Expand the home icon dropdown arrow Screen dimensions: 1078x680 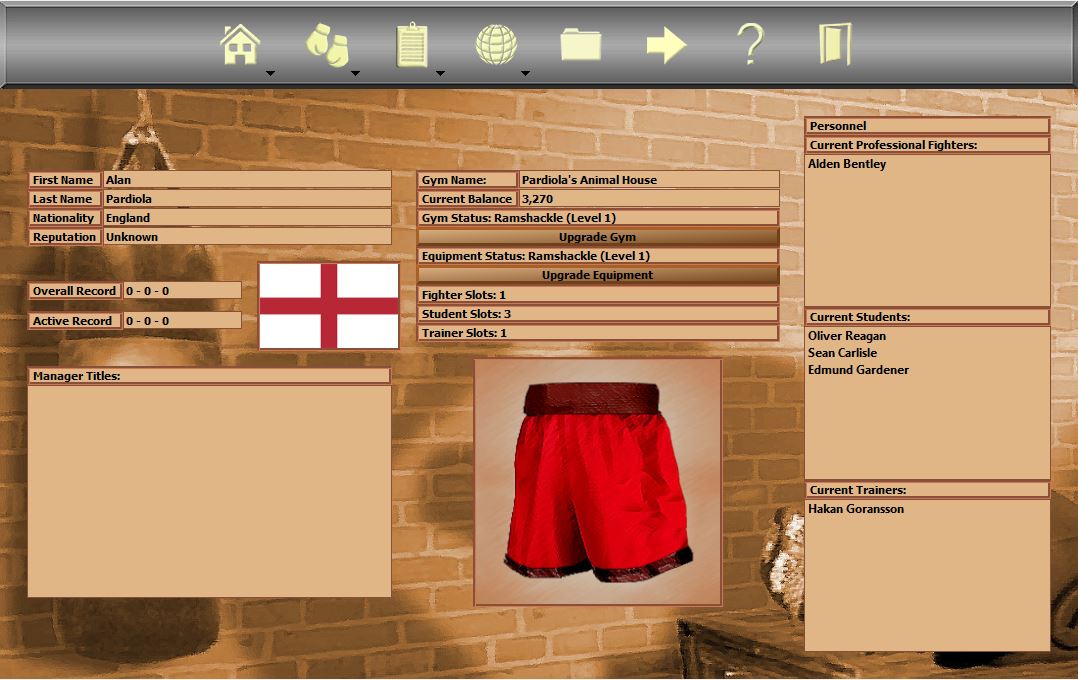270,73
